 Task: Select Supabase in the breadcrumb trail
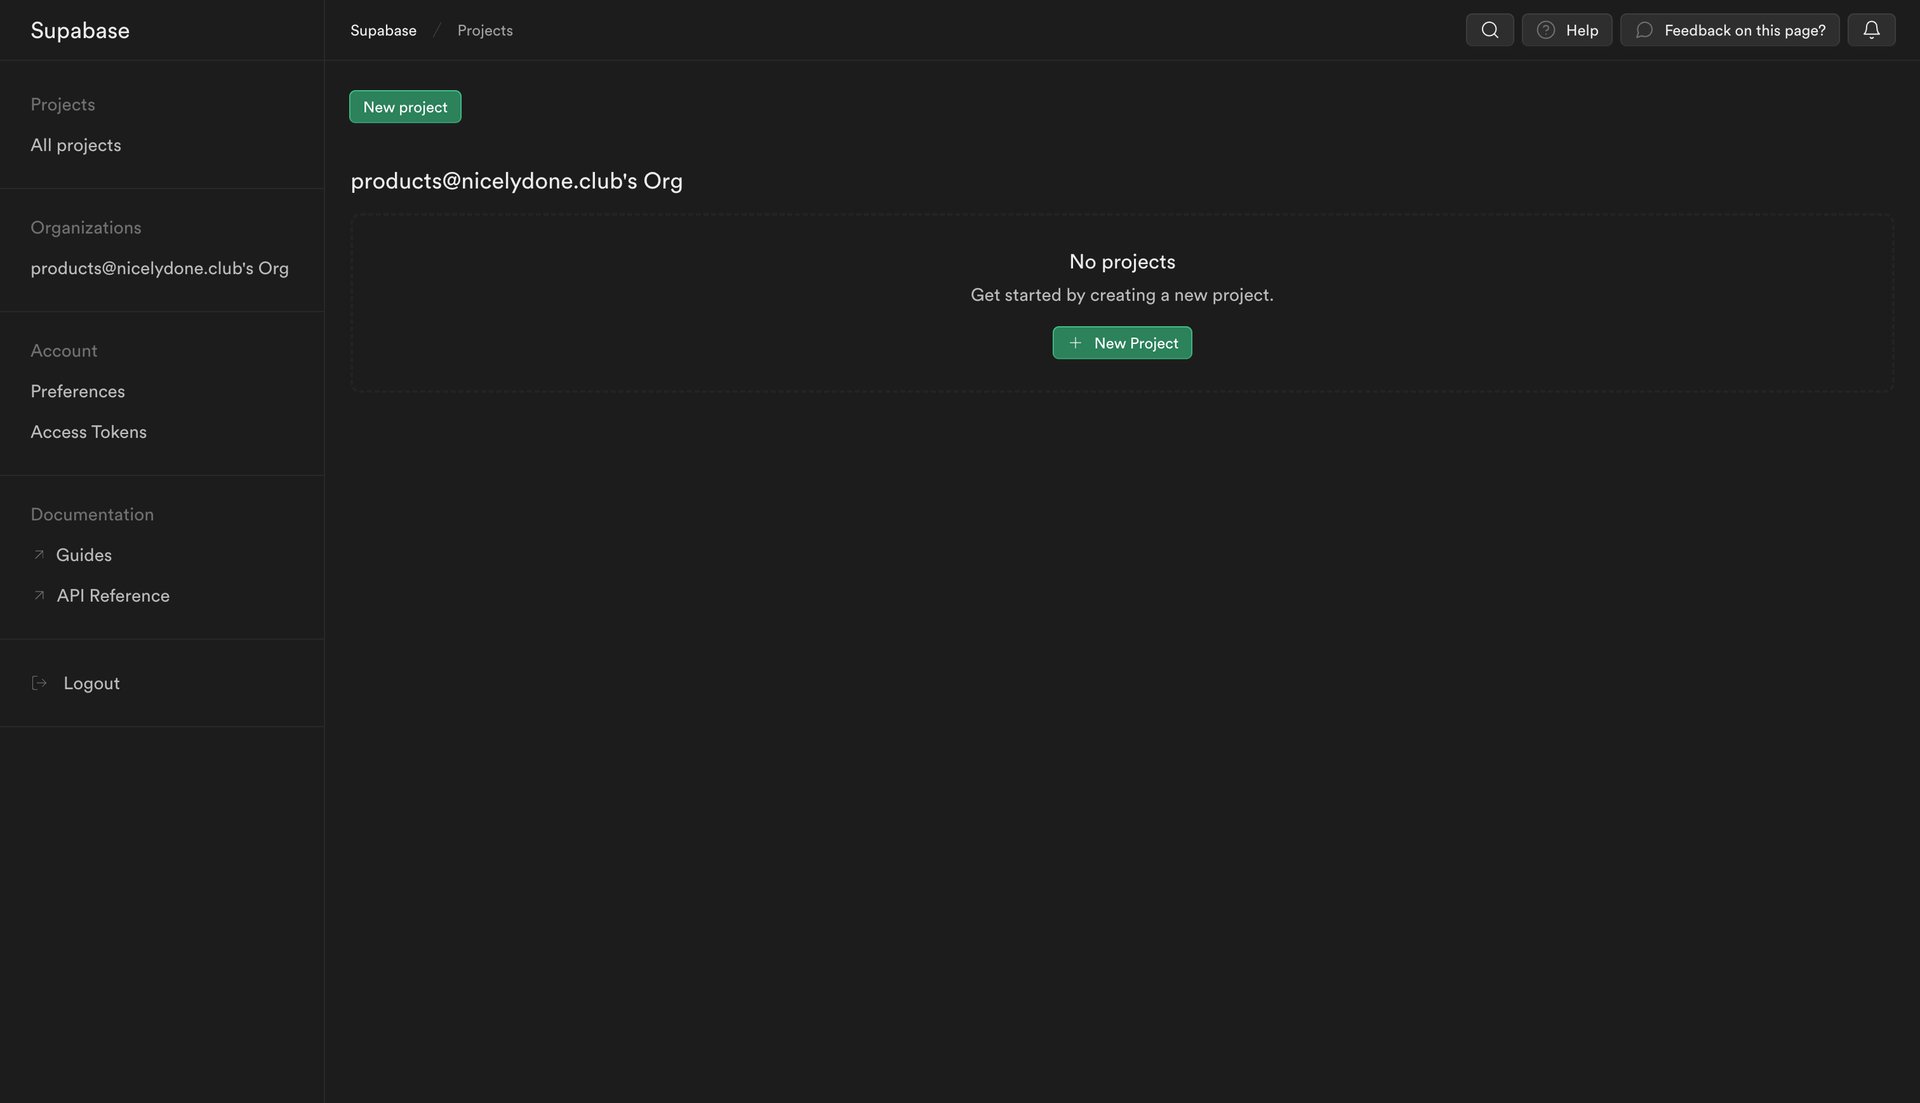coord(383,29)
